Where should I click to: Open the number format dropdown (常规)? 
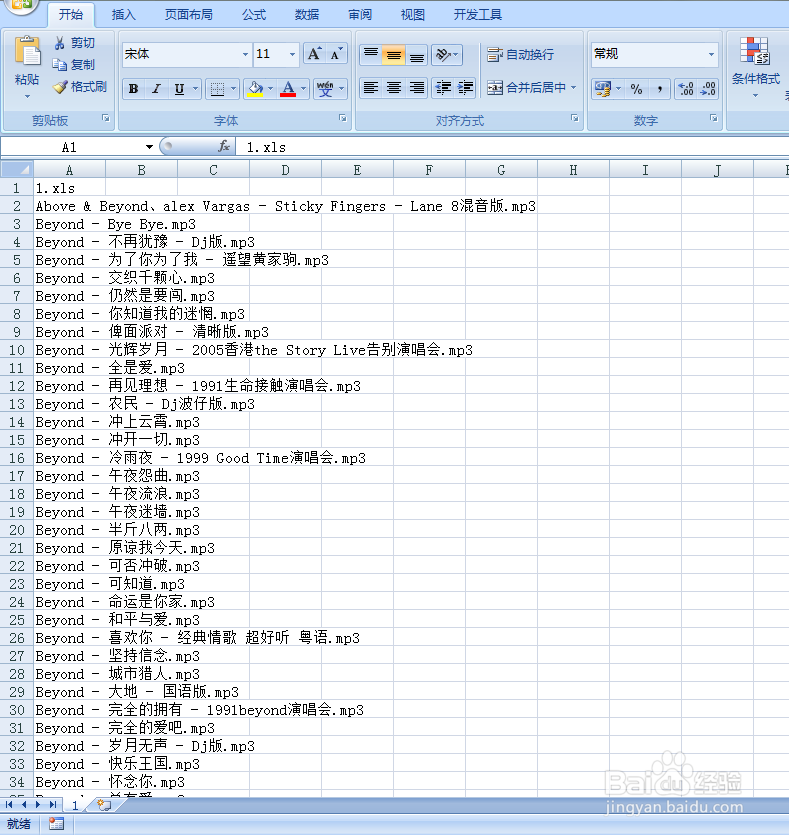pyautogui.click(x=711, y=54)
